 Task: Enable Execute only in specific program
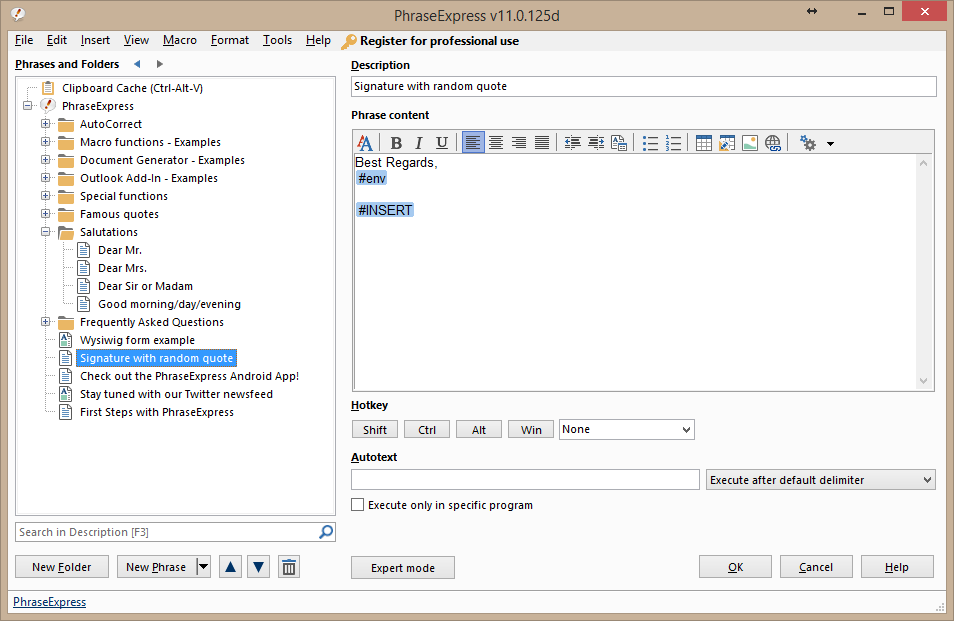tap(358, 505)
